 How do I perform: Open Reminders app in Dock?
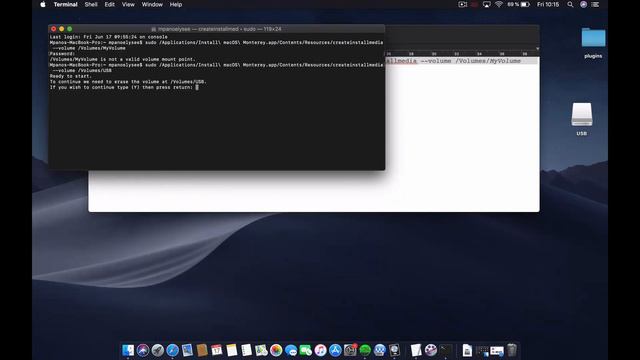click(247, 350)
